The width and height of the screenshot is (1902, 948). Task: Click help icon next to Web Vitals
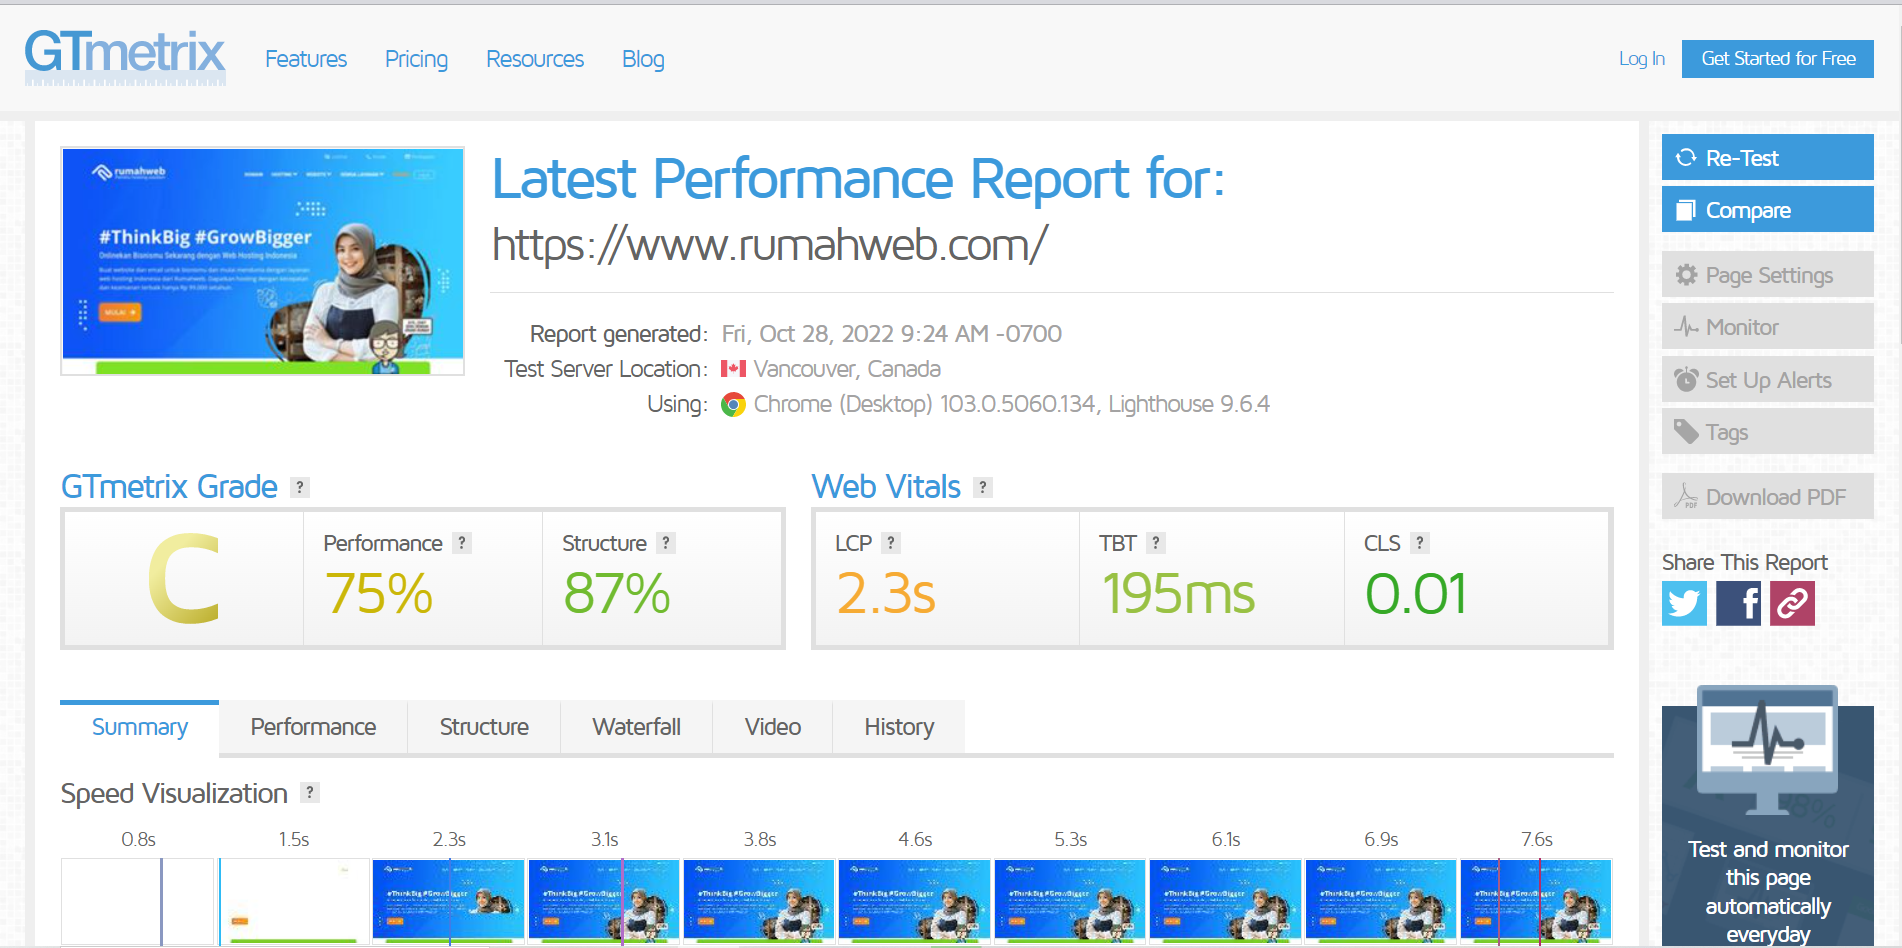pyautogui.click(x=983, y=487)
